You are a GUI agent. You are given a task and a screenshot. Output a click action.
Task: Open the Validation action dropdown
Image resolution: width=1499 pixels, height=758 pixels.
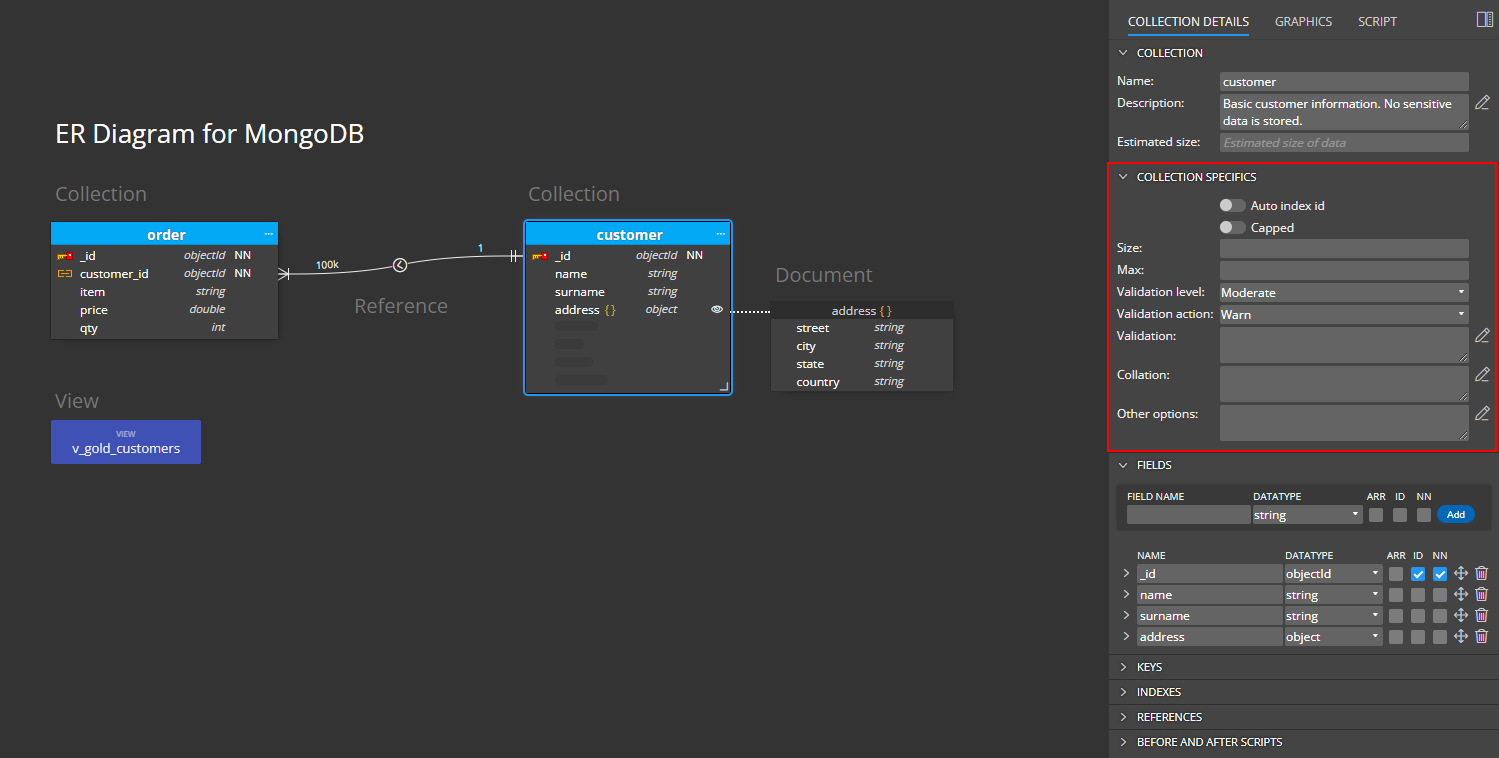tap(1343, 315)
